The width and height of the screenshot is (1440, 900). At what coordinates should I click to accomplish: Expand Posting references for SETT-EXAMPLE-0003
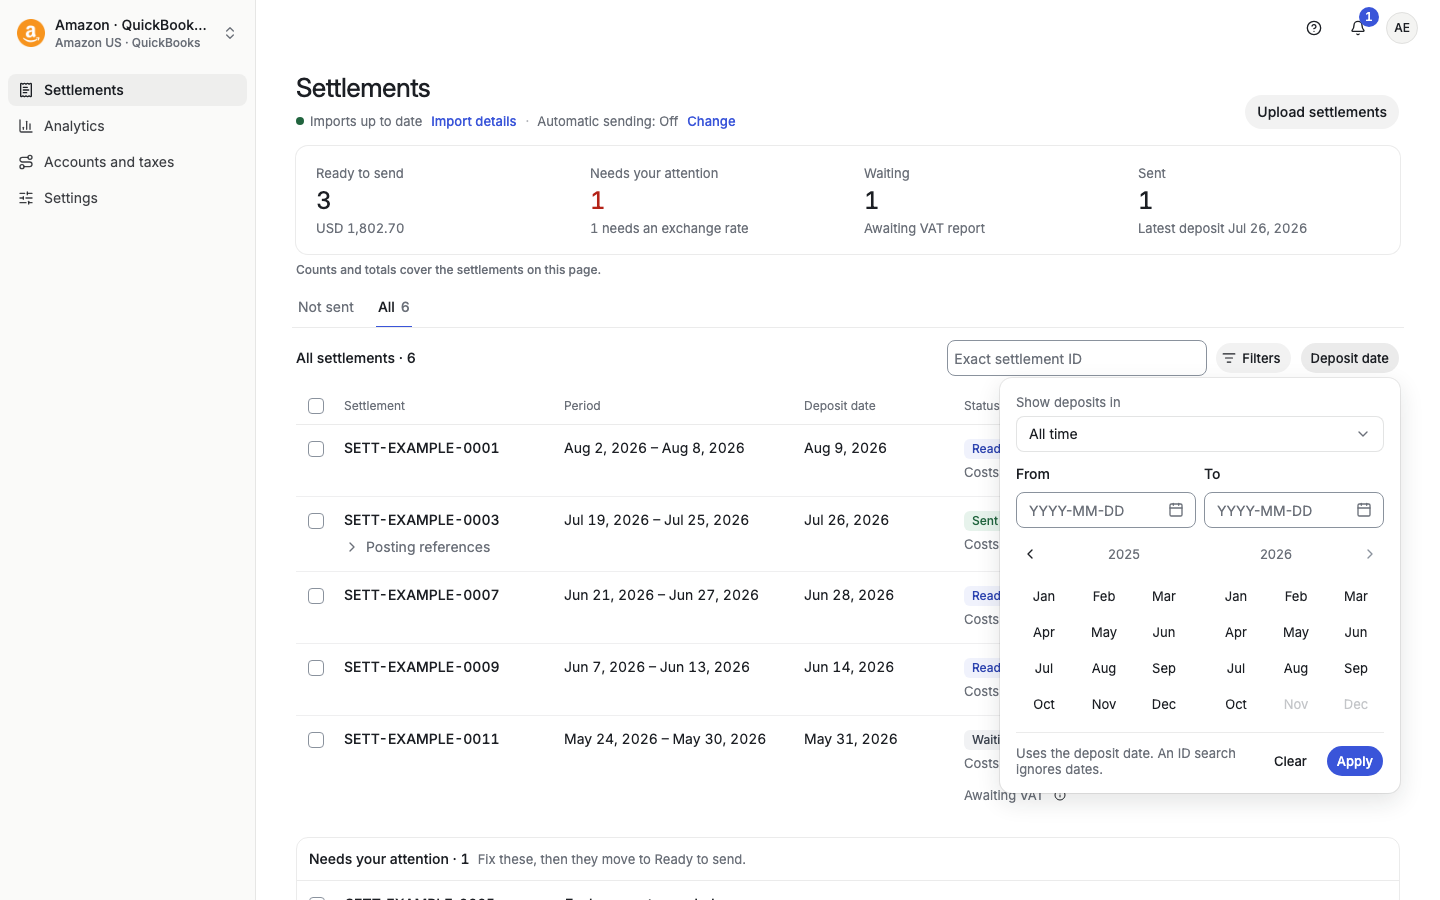tap(419, 547)
